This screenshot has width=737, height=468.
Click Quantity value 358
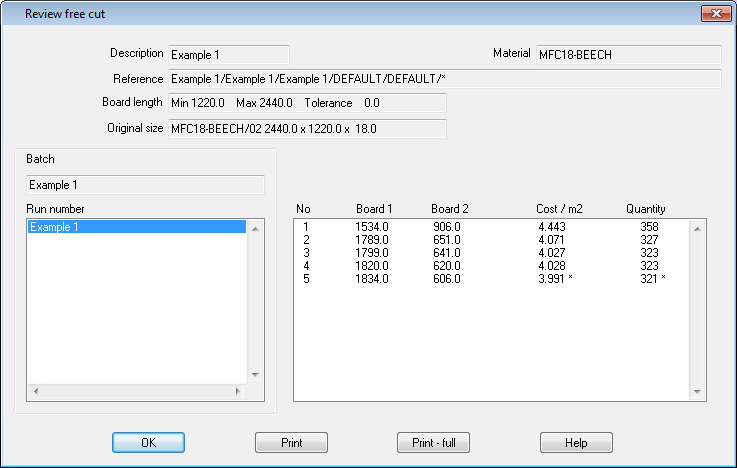[649, 227]
